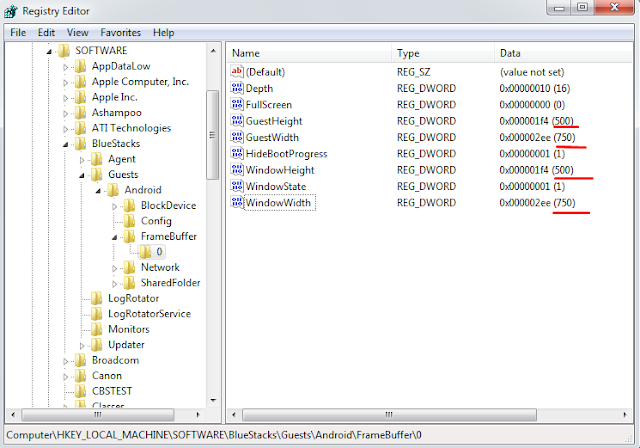This screenshot has height=448, width=640.
Task: Click the Canon folder icon
Action: tap(80, 376)
